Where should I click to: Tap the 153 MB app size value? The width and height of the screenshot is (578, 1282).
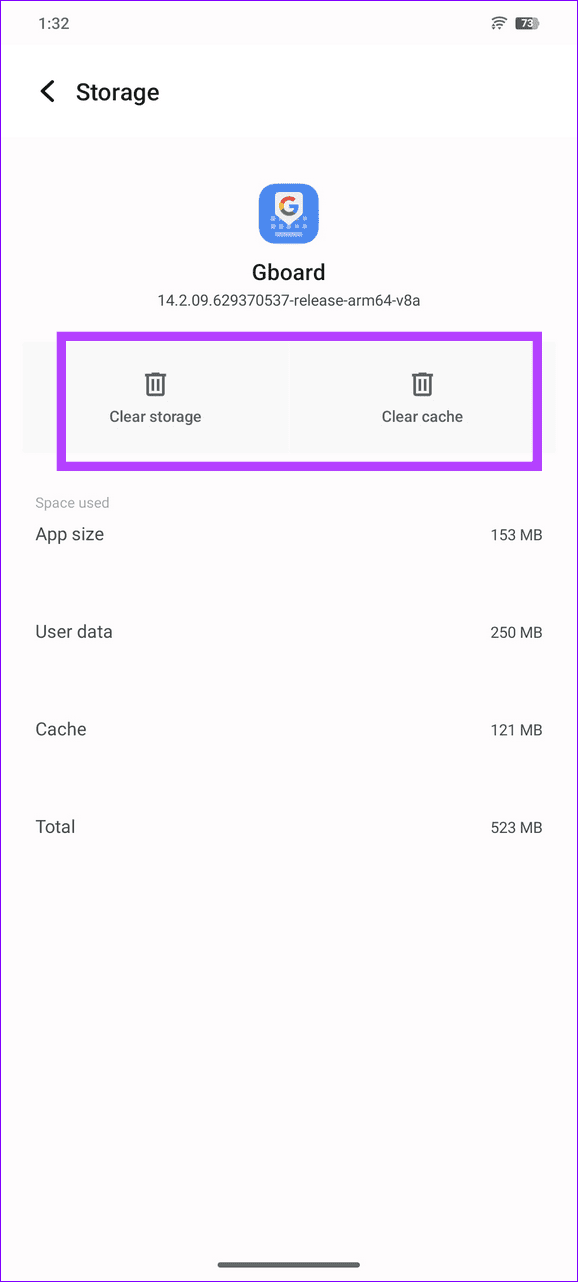(x=517, y=535)
